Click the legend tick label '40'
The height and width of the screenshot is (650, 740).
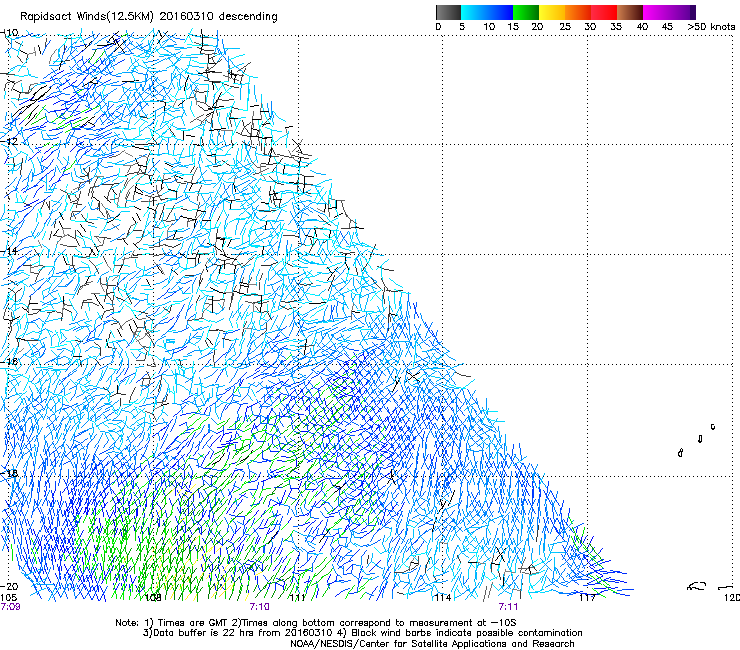pyautogui.click(x=642, y=27)
